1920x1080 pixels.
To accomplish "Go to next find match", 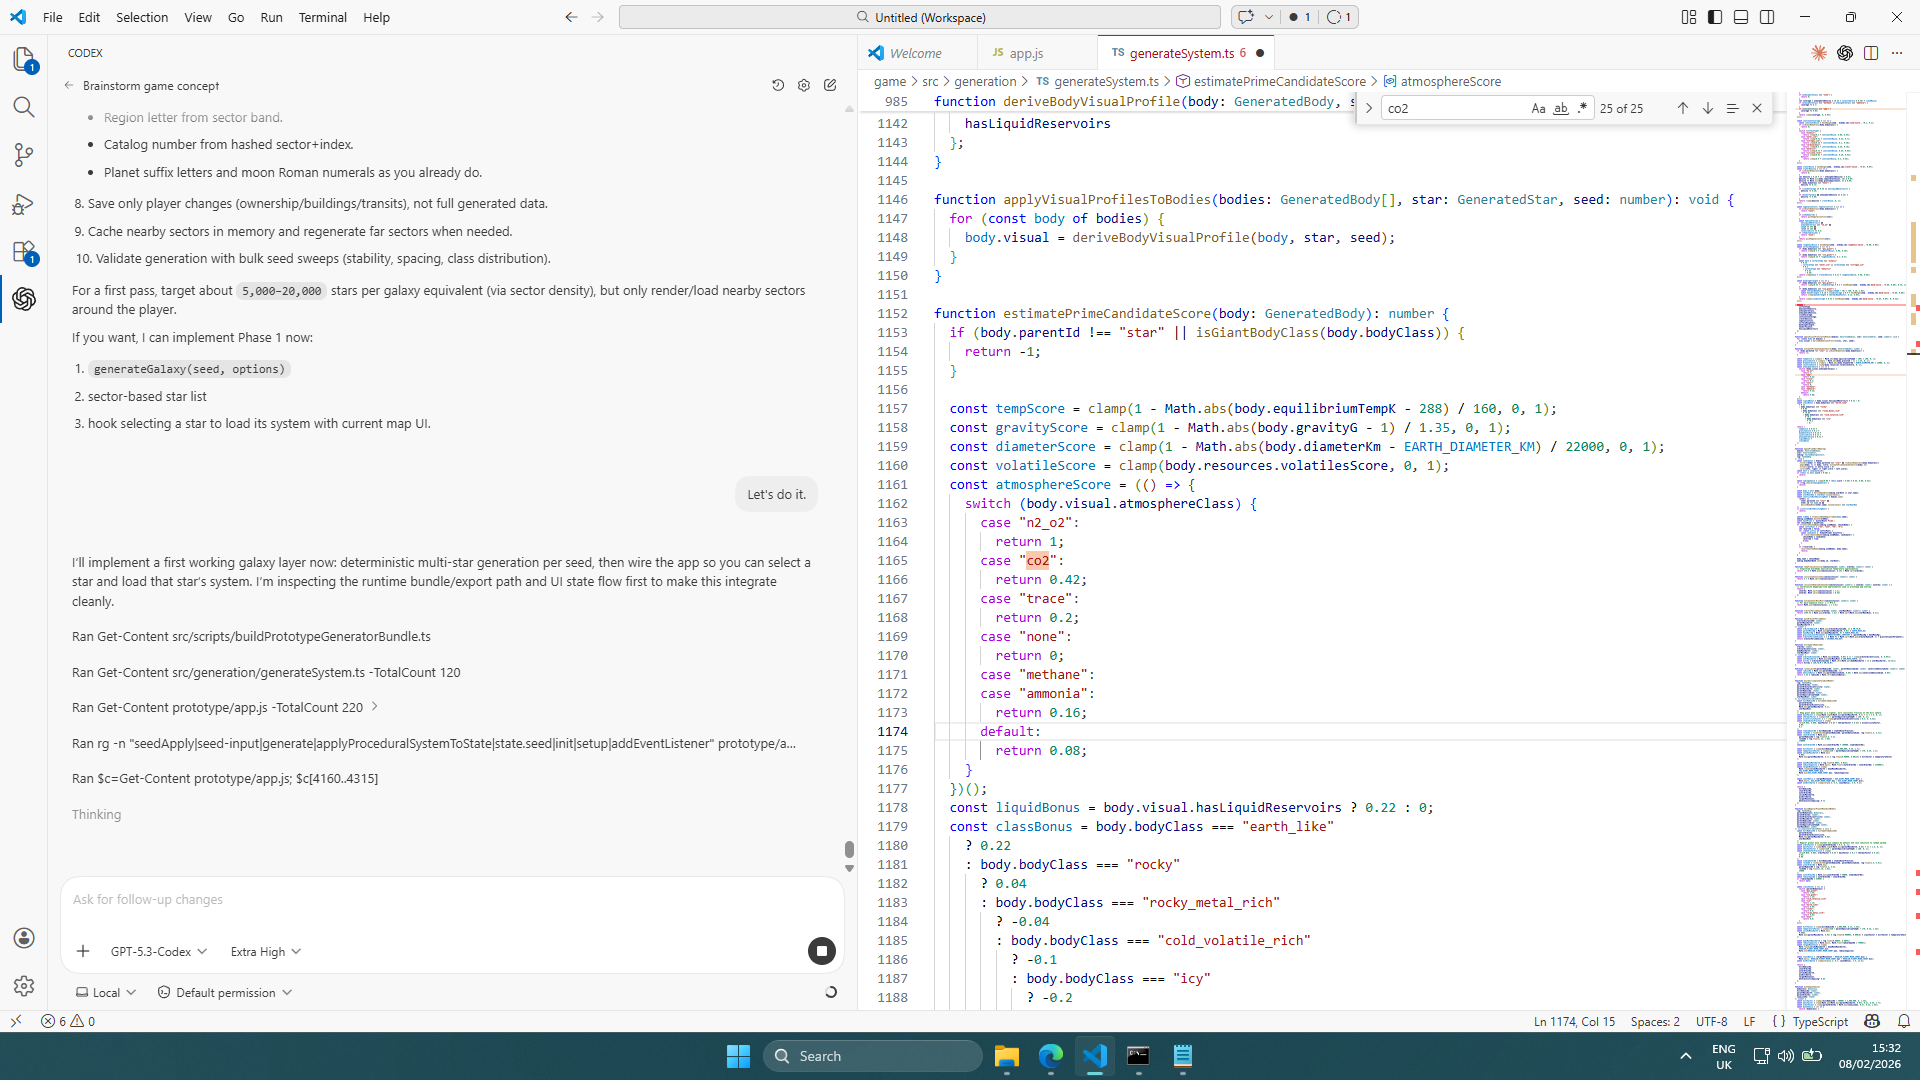I will [1707, 108].
